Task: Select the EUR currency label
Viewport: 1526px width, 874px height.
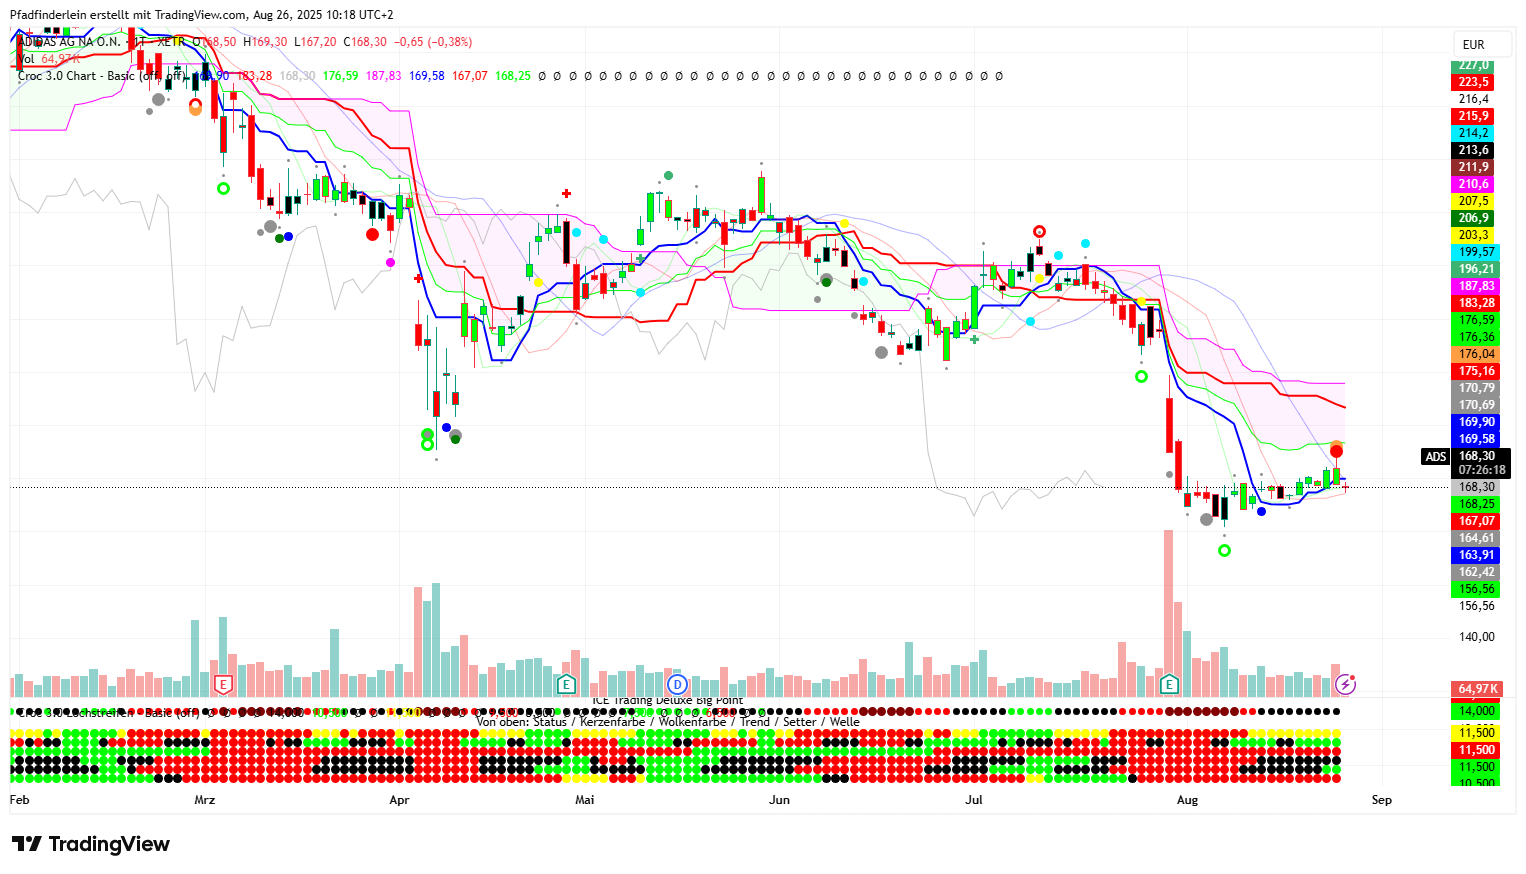Action: [x=1473, y=45]
